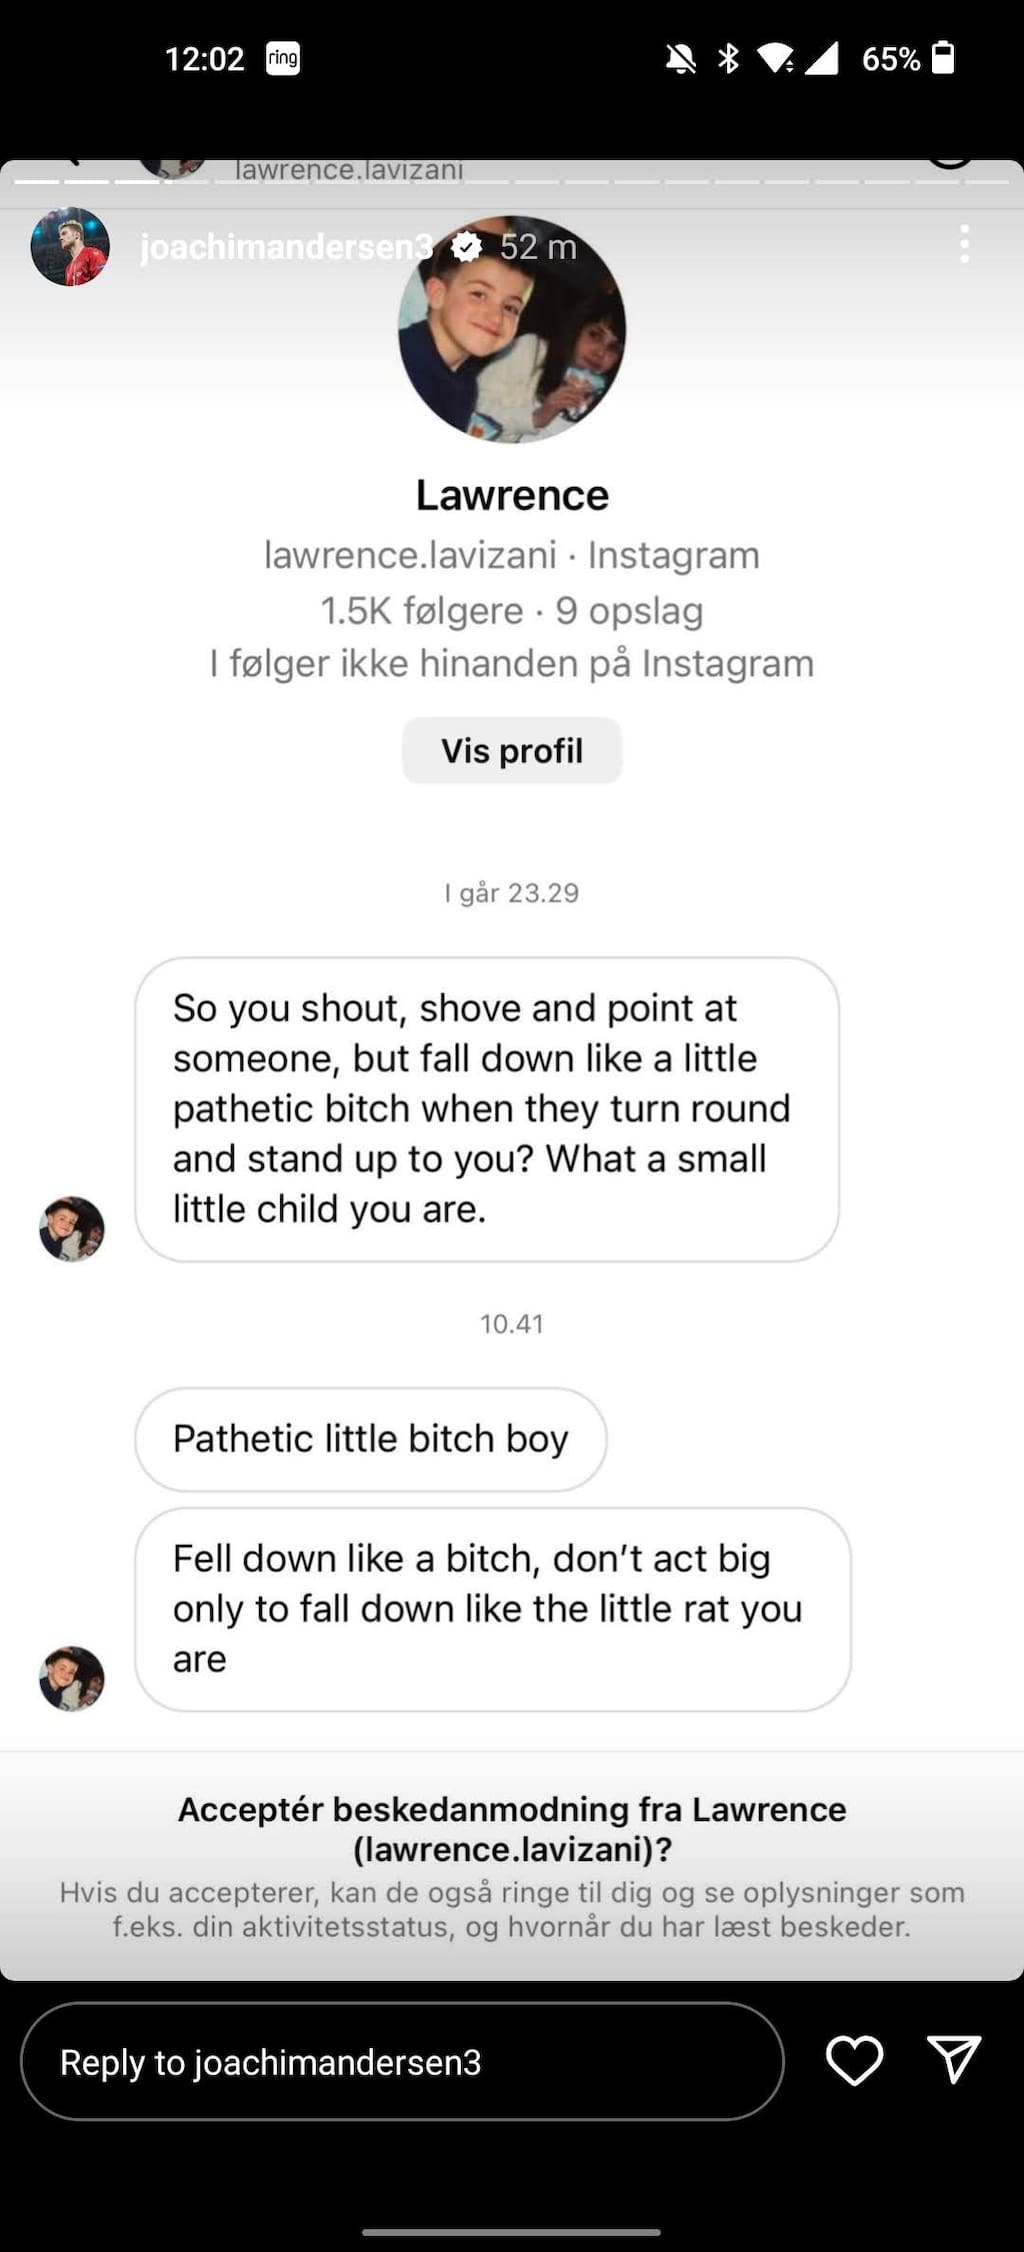This screenshot has height=2252, width=1024.
Task: Open joachimandersen3's story profile picture
Action: (69, 246)
